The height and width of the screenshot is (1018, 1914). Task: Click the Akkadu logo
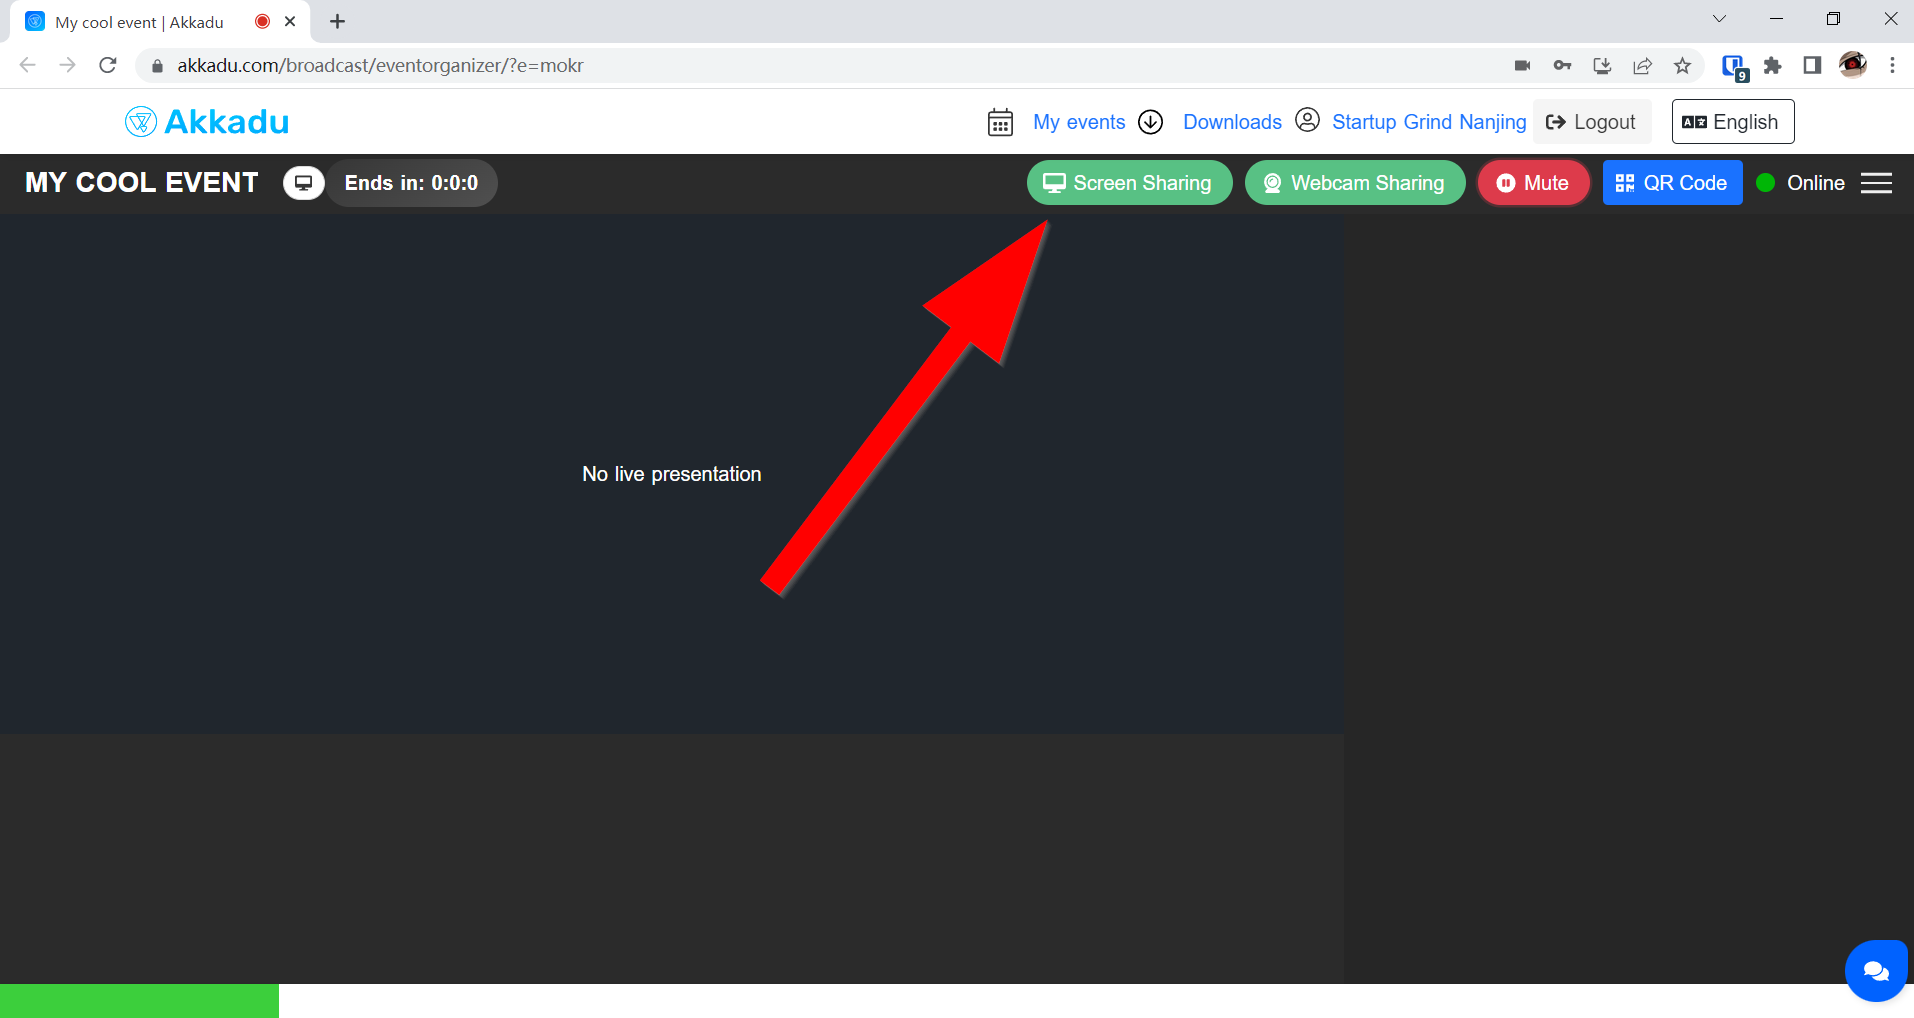tap(207, 122)
